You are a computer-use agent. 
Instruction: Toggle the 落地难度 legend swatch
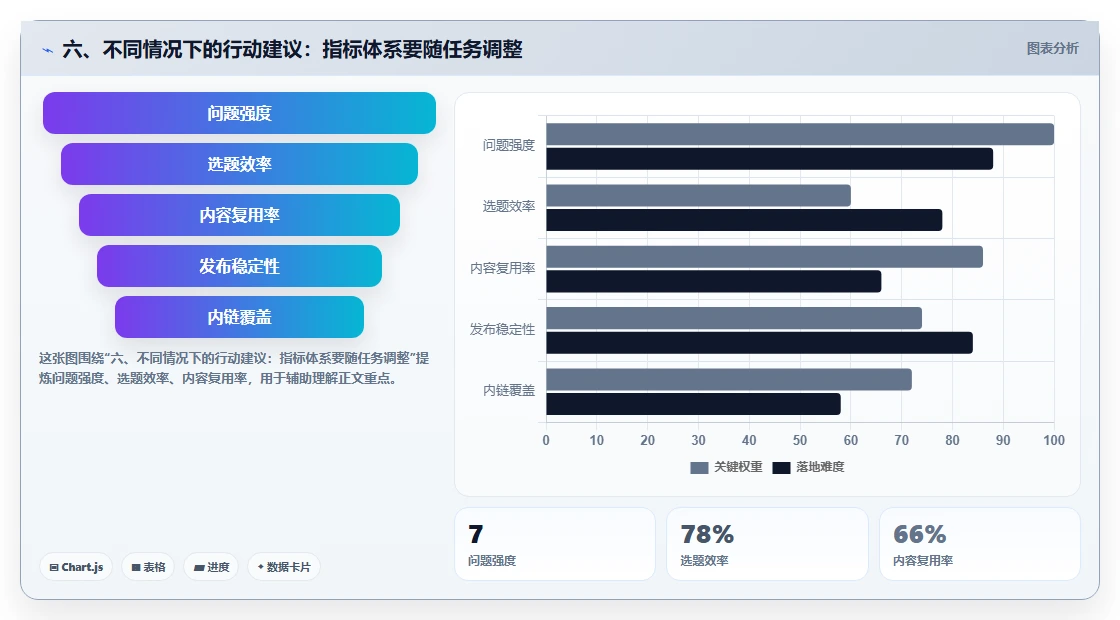point(781,467)
